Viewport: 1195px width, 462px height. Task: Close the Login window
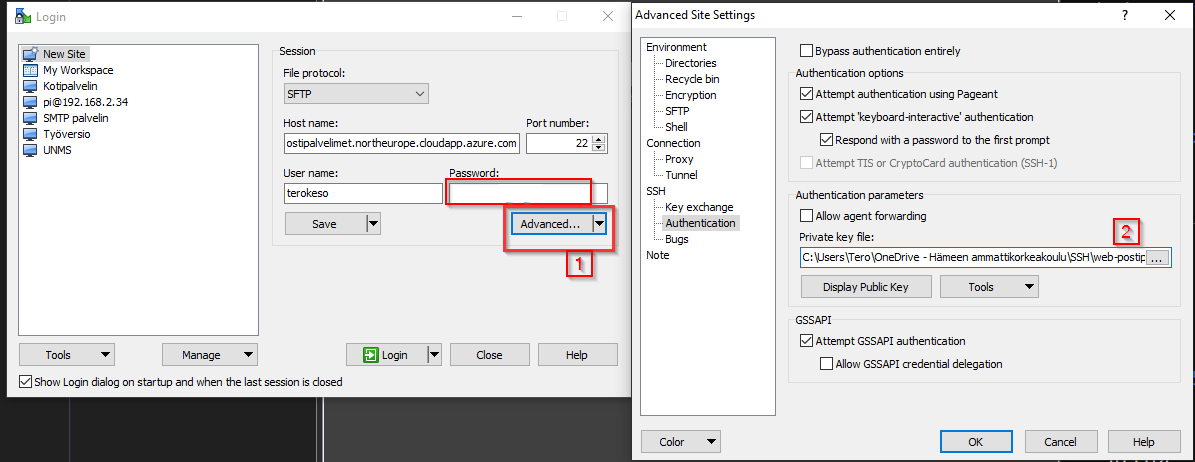click(607, 16)
